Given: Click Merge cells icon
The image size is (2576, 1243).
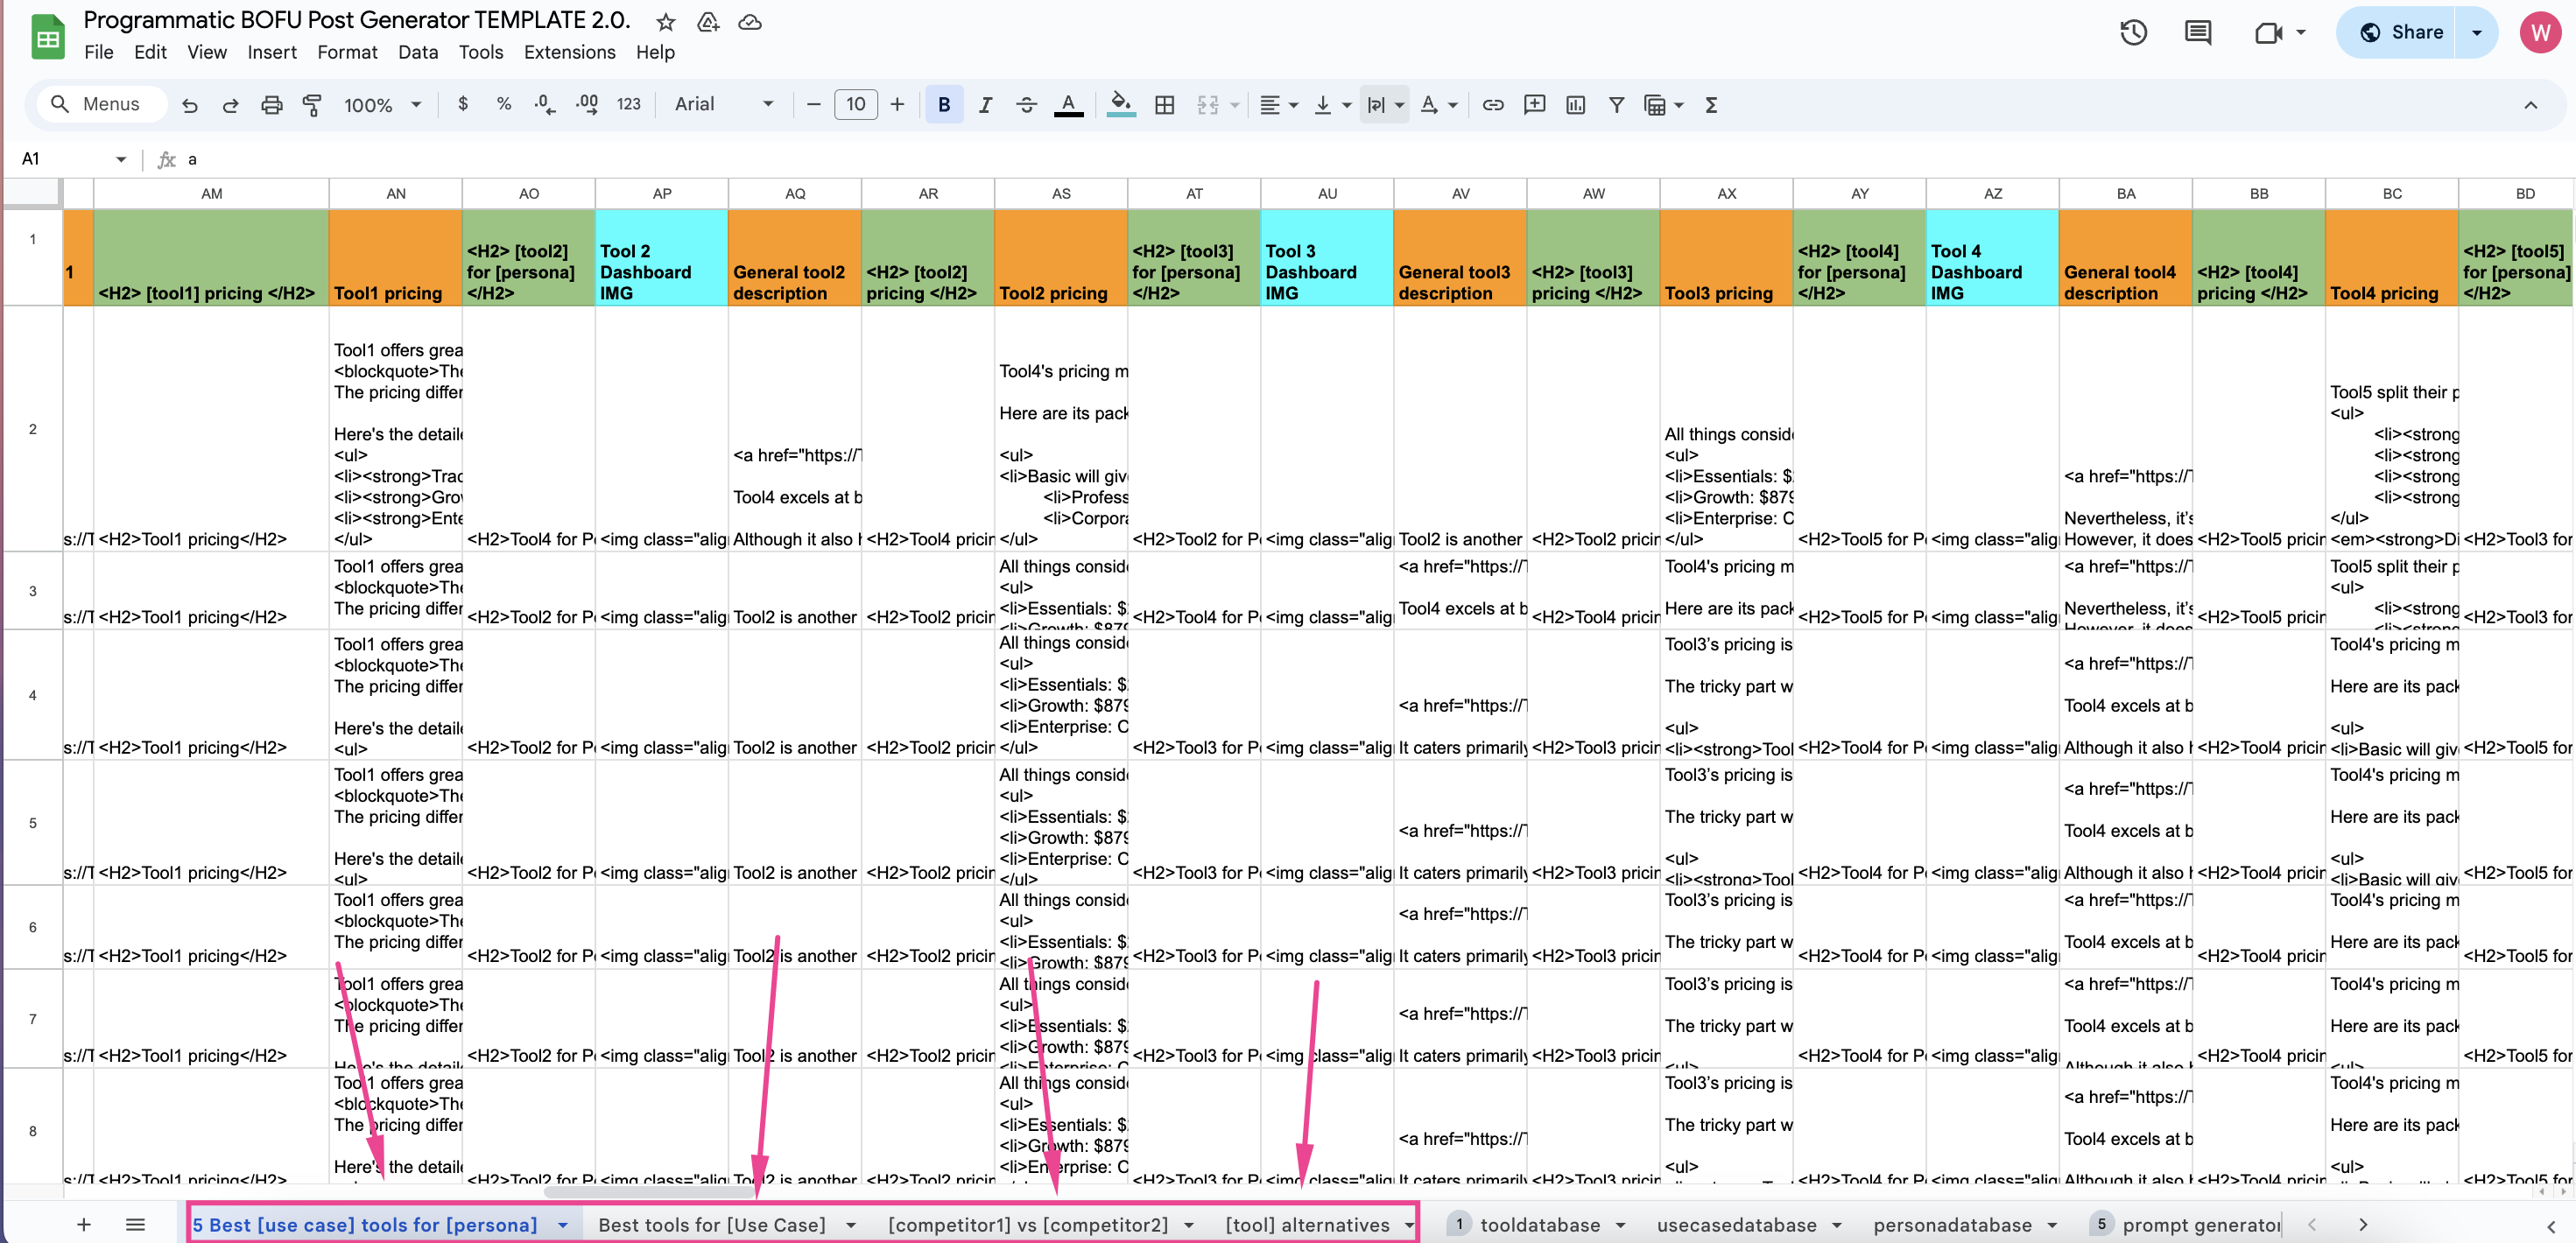Looking at the screenshot, I should tap(1208, 105).
